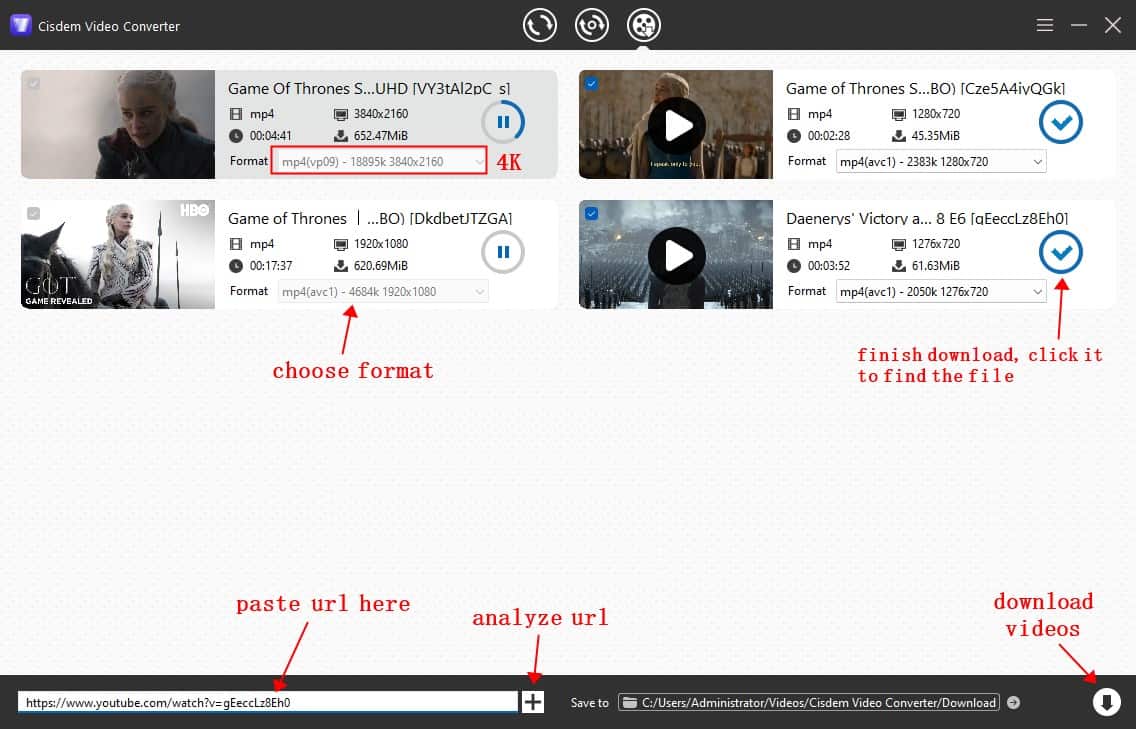Minimize the Cisdem window
The image size is (1136, 729).
pyautogui.click(x=1079, y=25)
